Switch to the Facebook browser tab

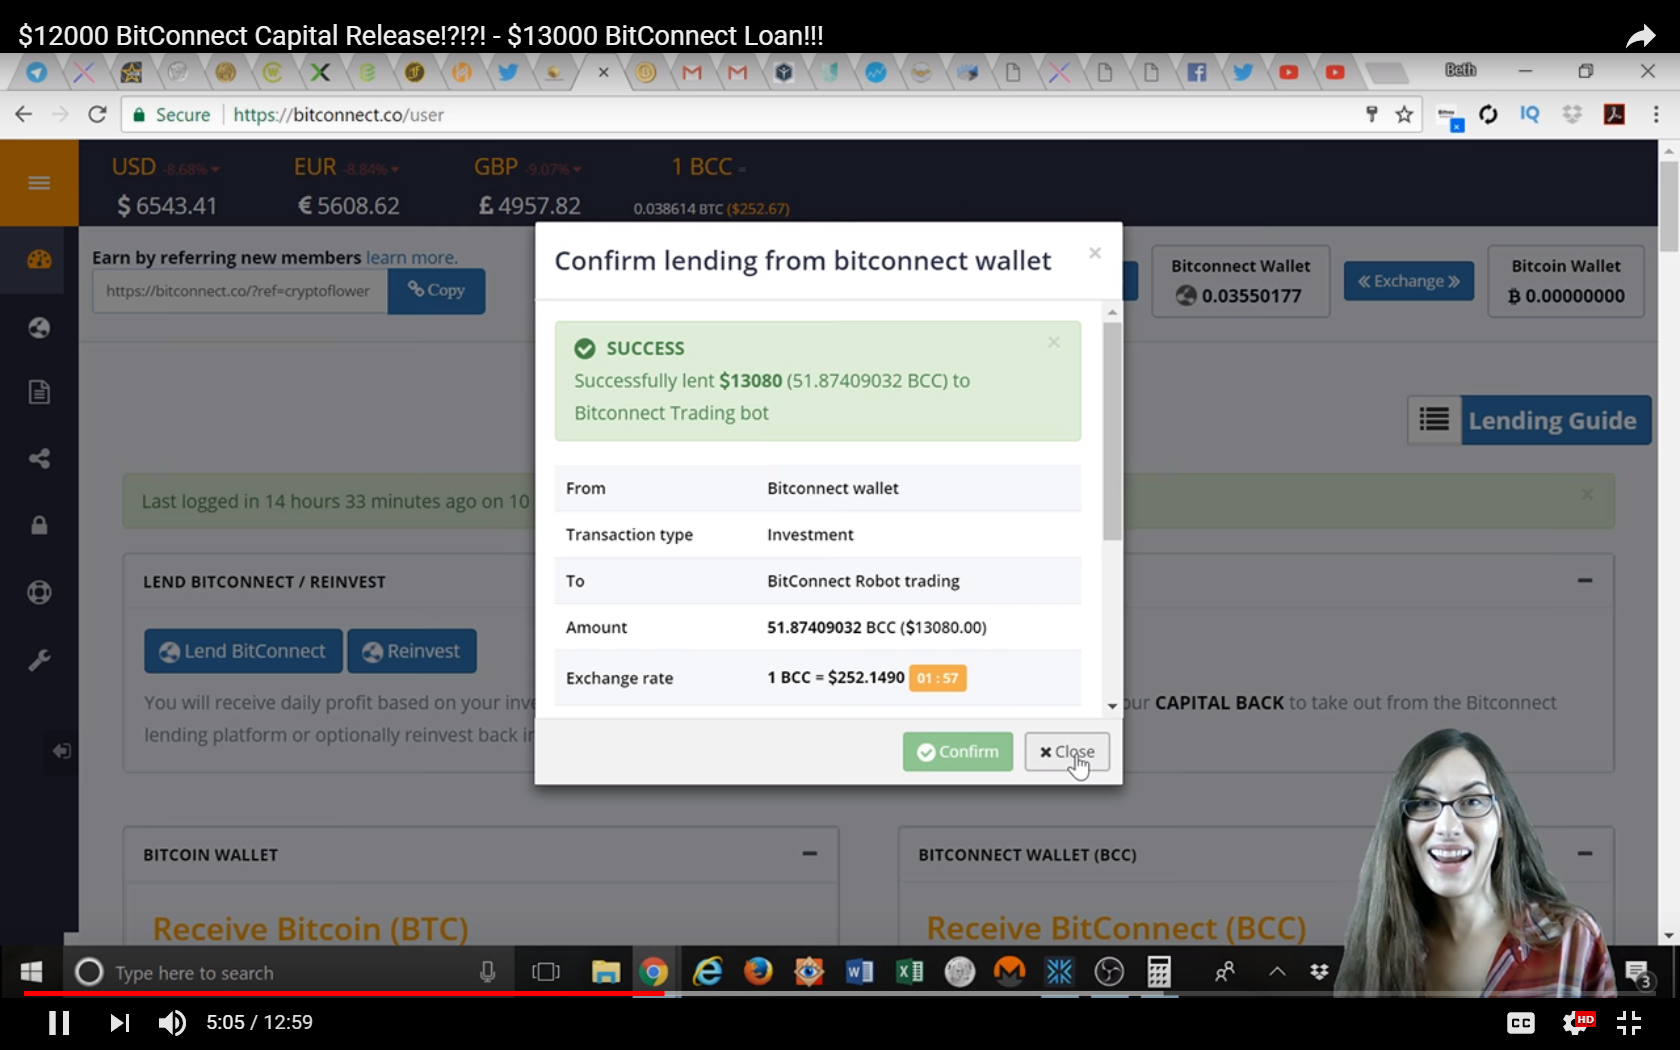[1197, 72]
